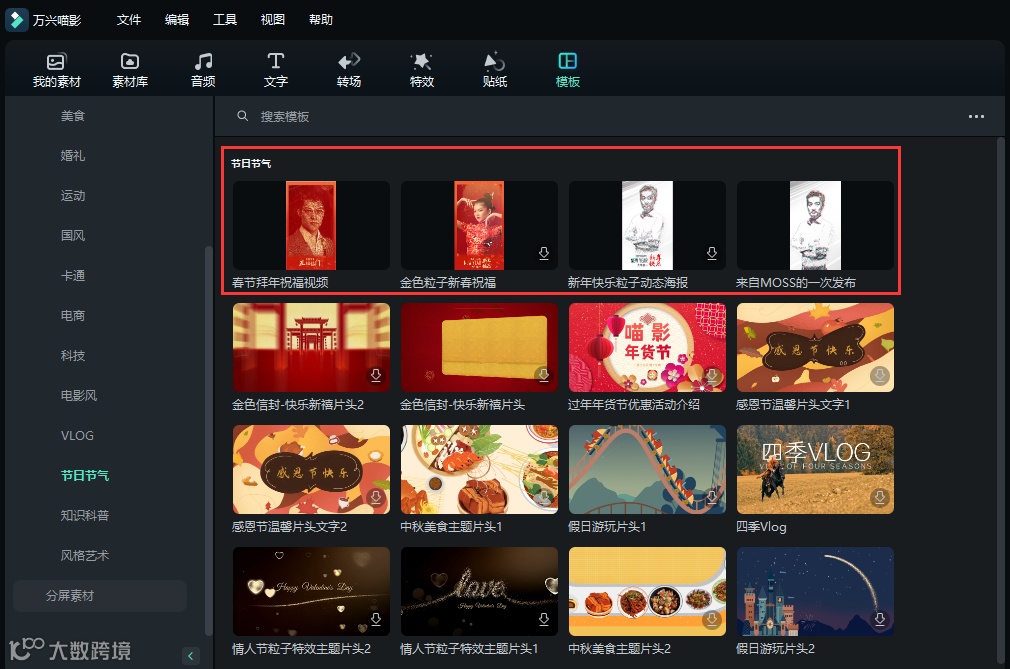
Task: Open the more options ... menu
Action: click(x=976, y=116)
